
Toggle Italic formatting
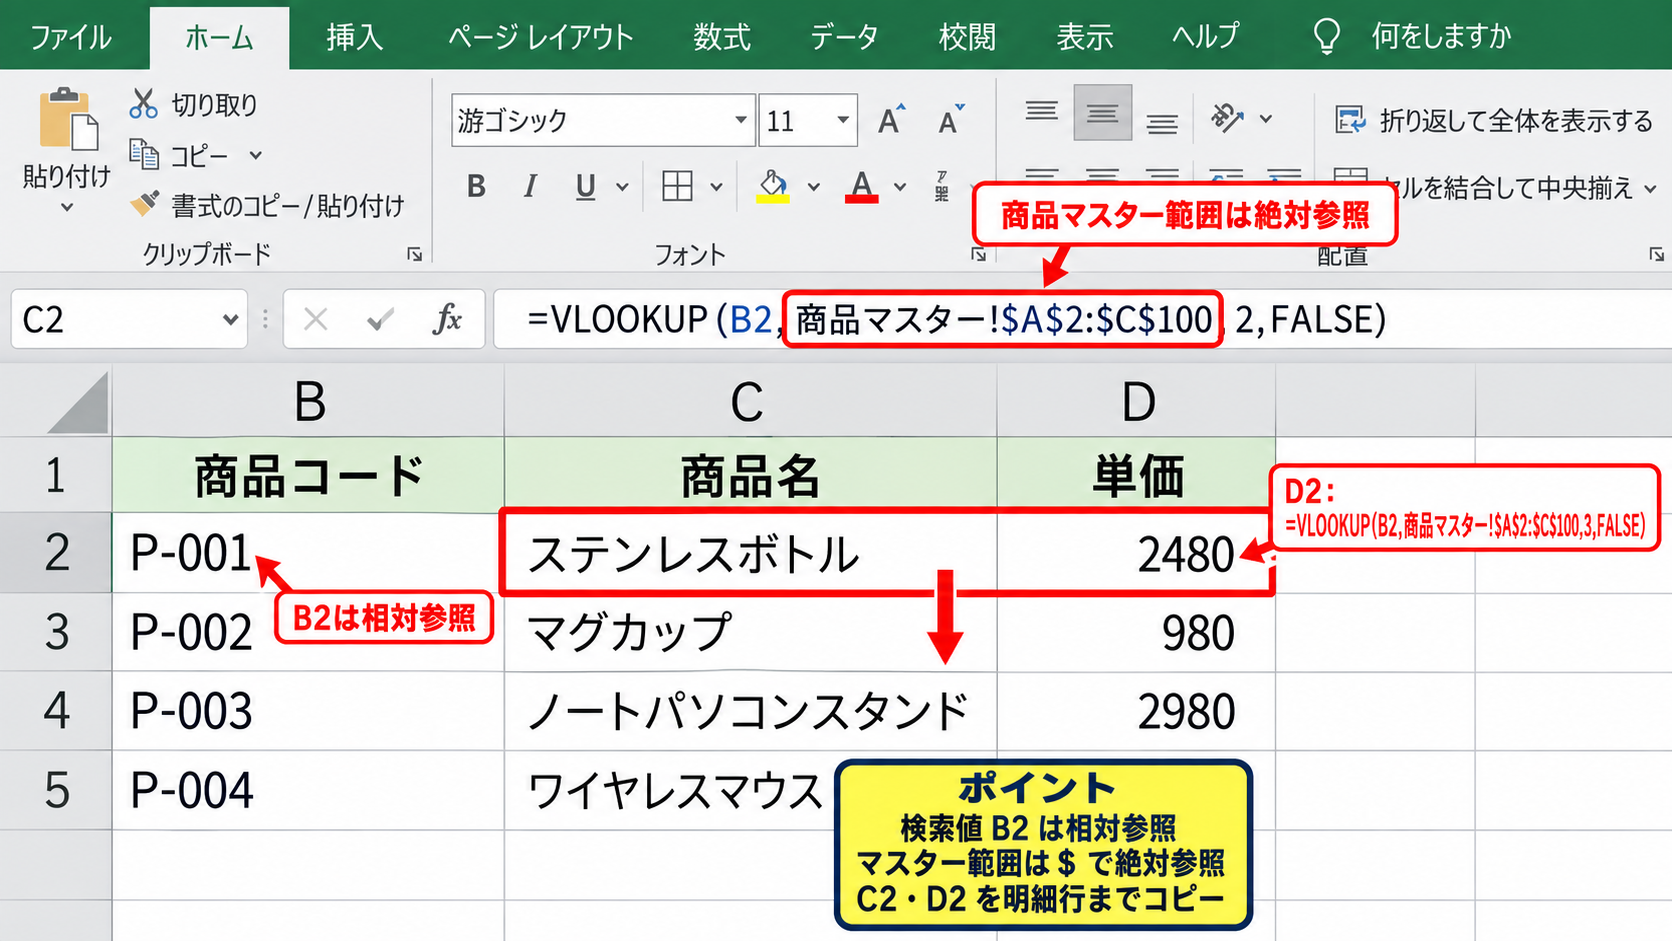(530, 186)
